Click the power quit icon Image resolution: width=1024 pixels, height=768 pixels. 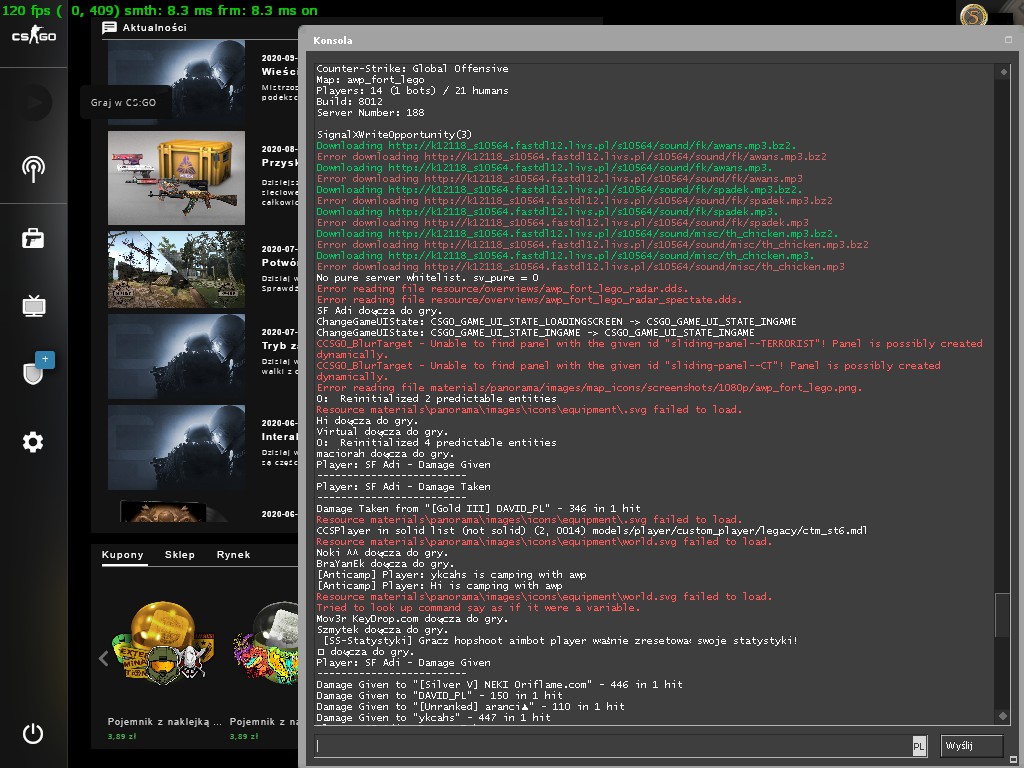pyautogui.click(x=33, y=733)
